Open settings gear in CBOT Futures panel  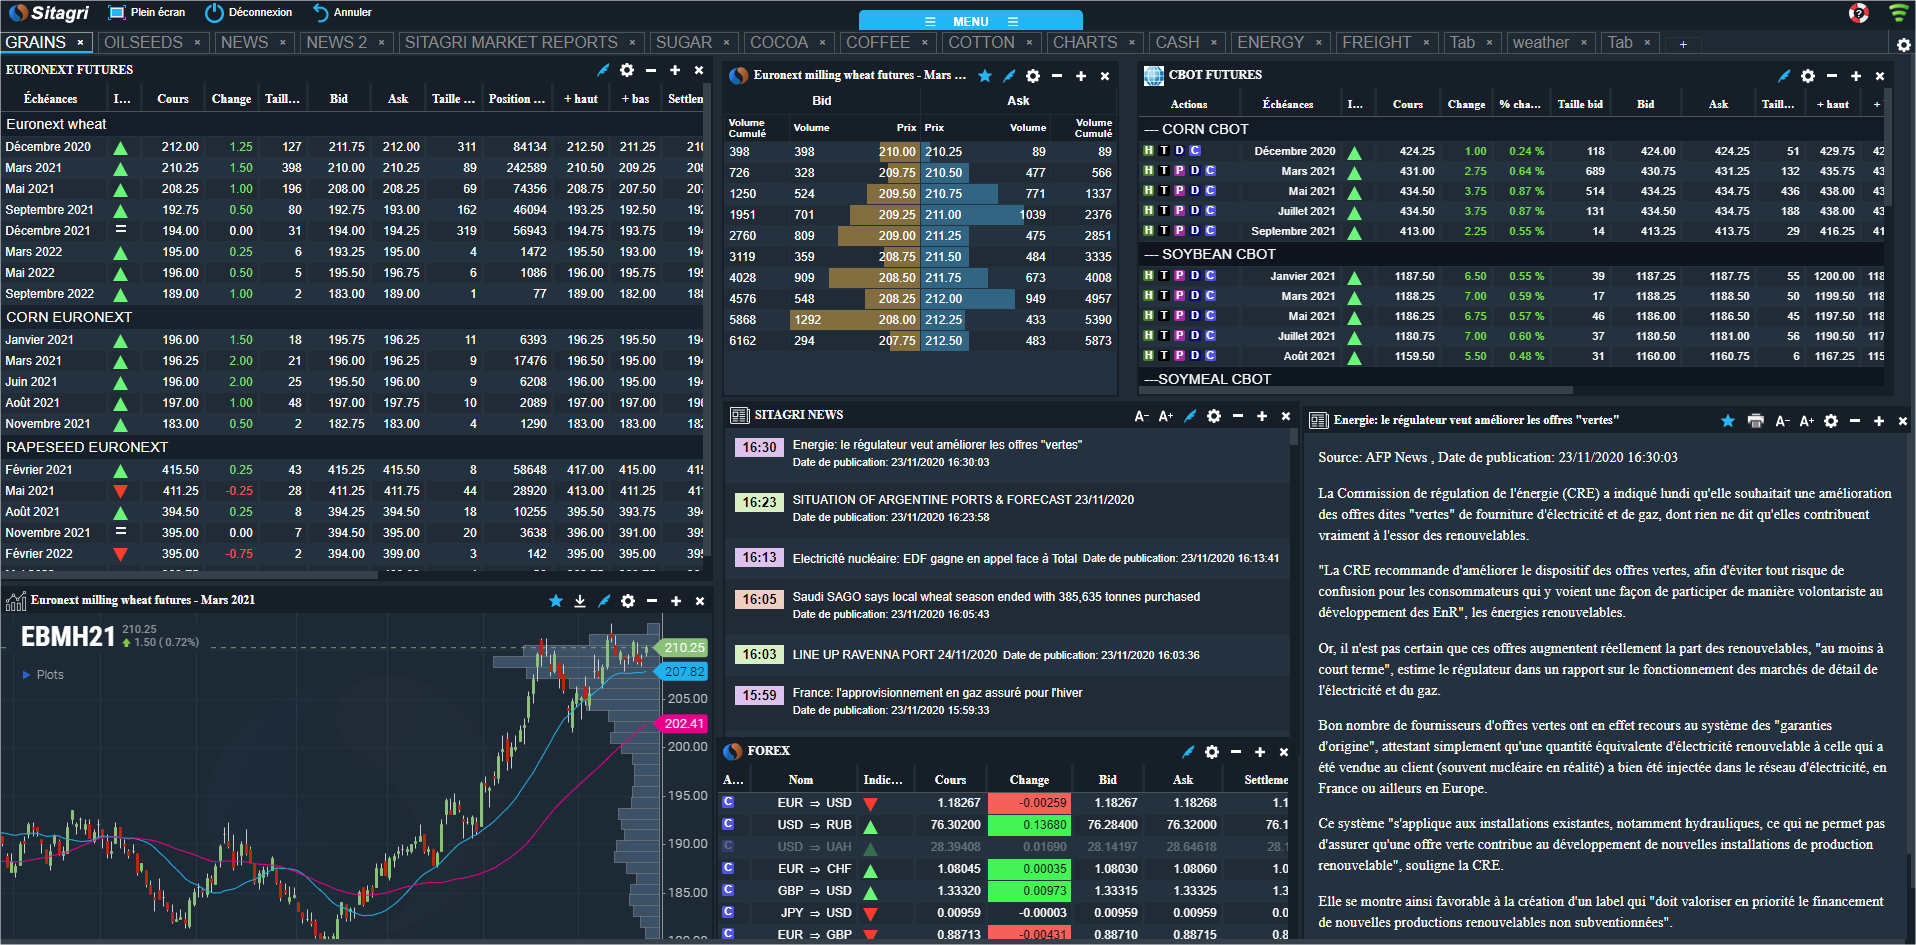coord(1808,76)
